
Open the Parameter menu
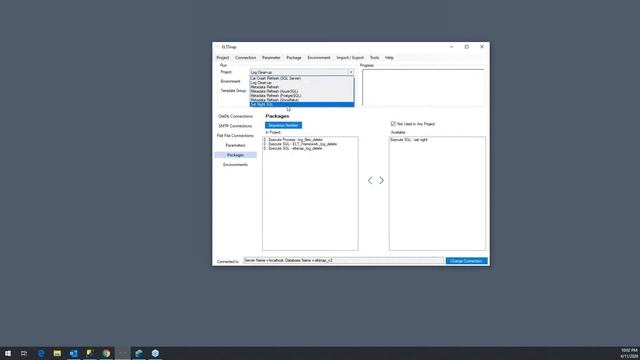[x=271, y=58]
